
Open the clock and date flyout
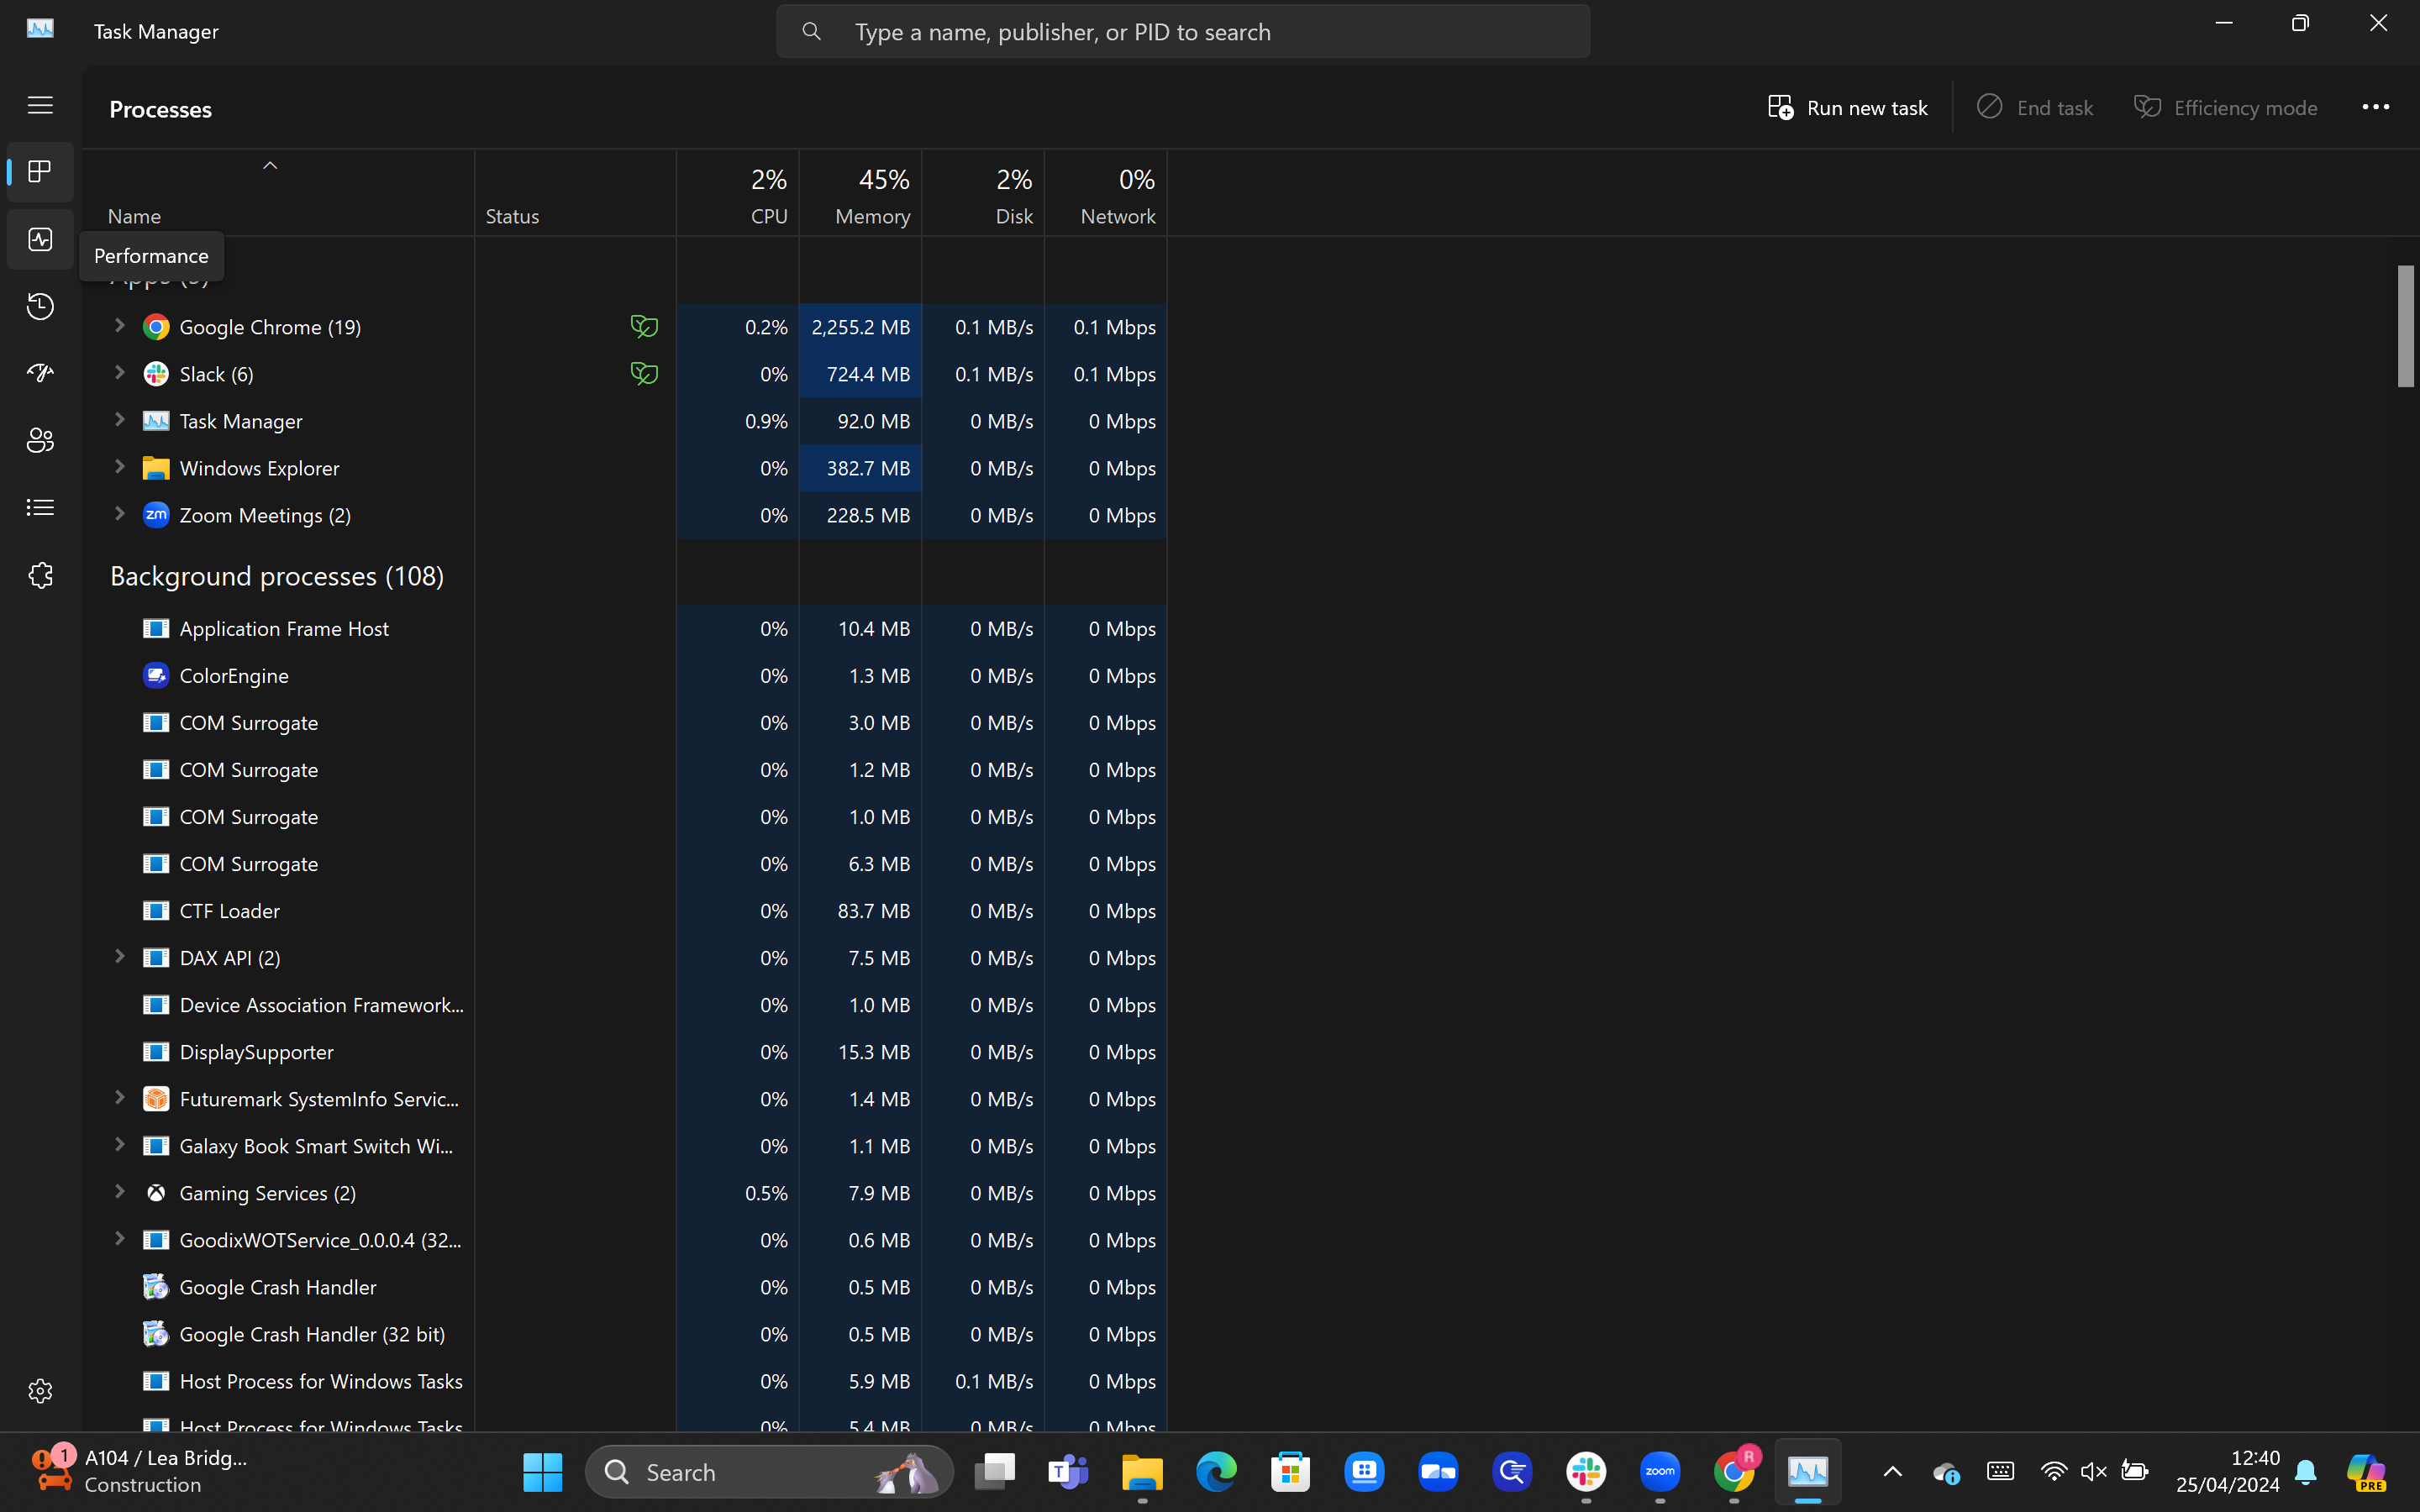(2228, 1472)
